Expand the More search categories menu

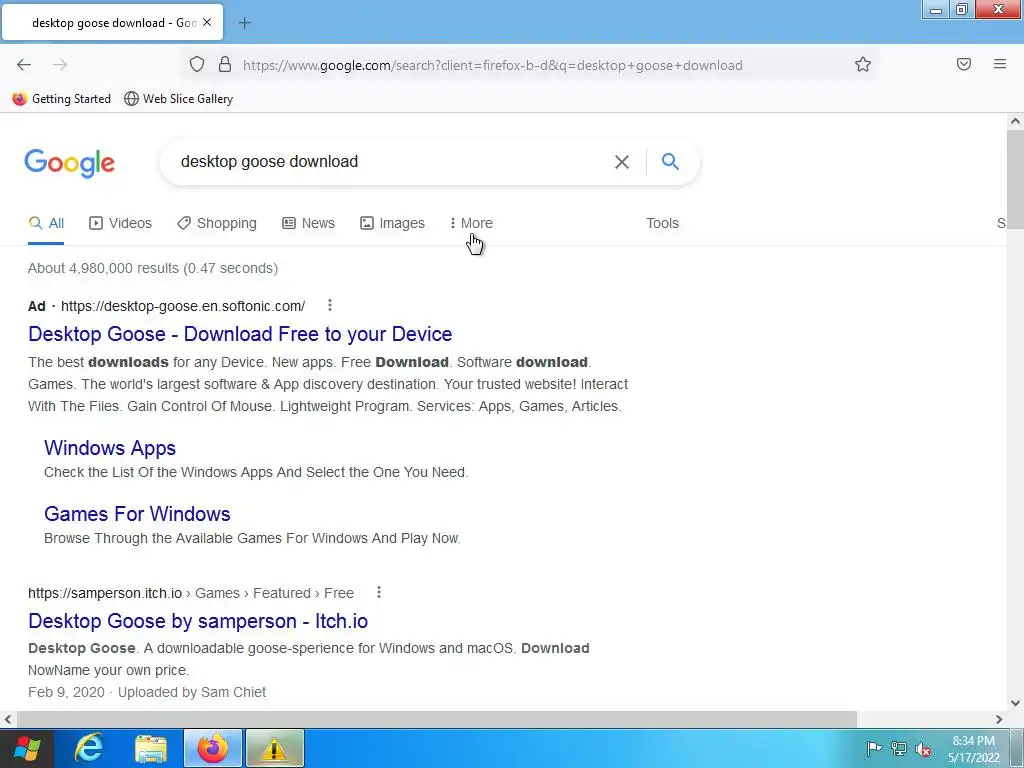(471, 223)
